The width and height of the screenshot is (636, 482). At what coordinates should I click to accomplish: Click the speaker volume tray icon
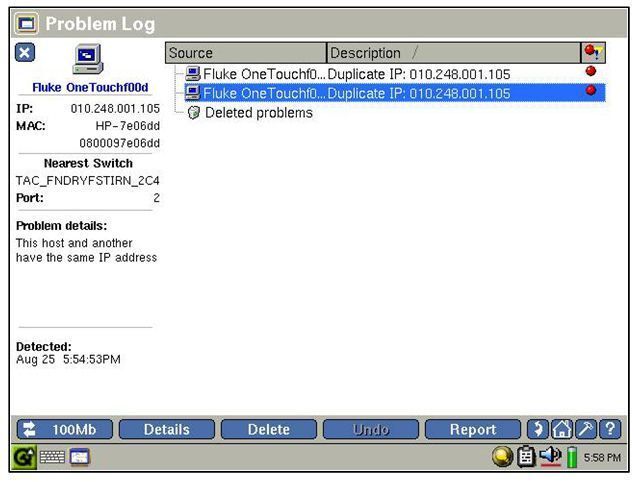point(550,456)
